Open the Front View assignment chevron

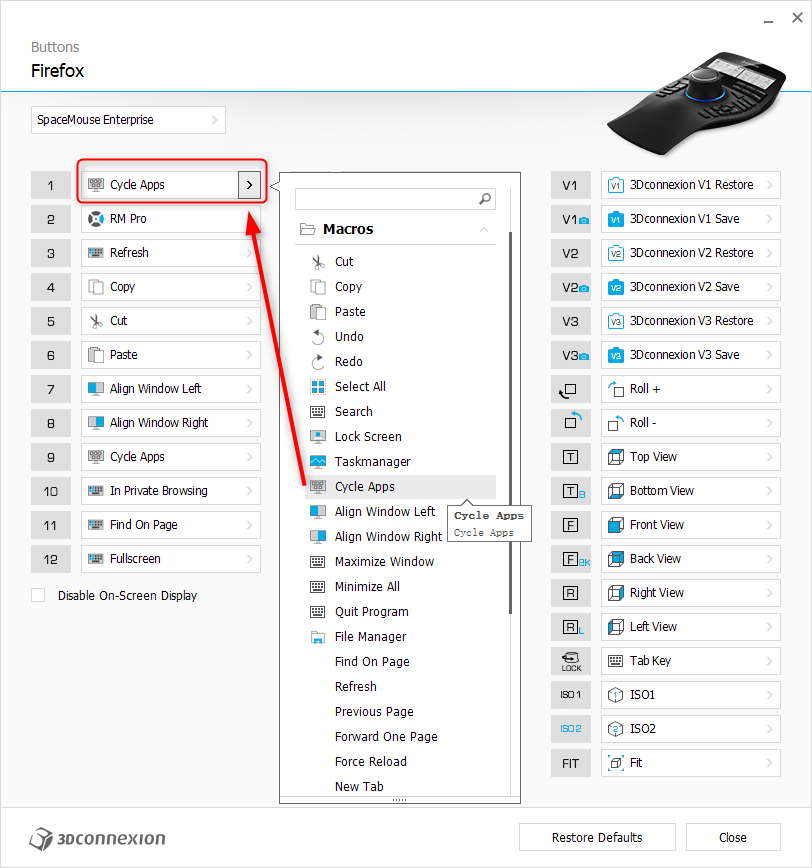(769, 525)
